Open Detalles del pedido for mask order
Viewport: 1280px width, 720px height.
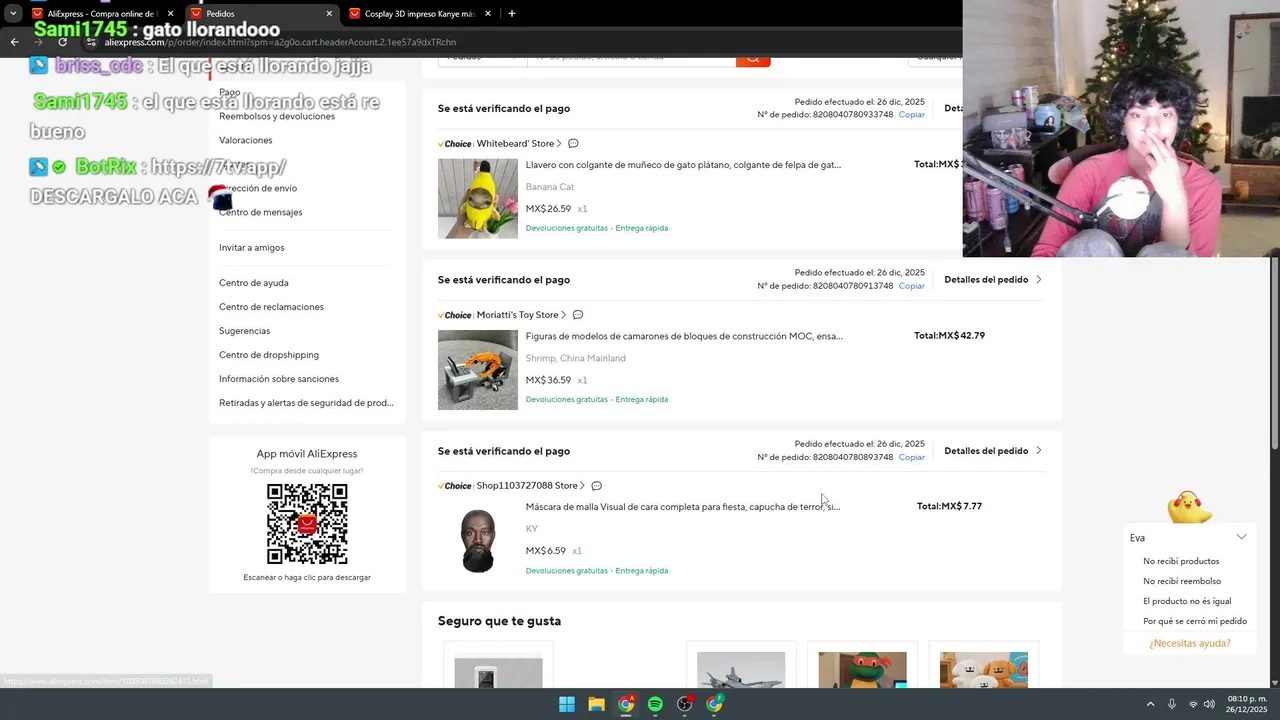coord(992,451)
